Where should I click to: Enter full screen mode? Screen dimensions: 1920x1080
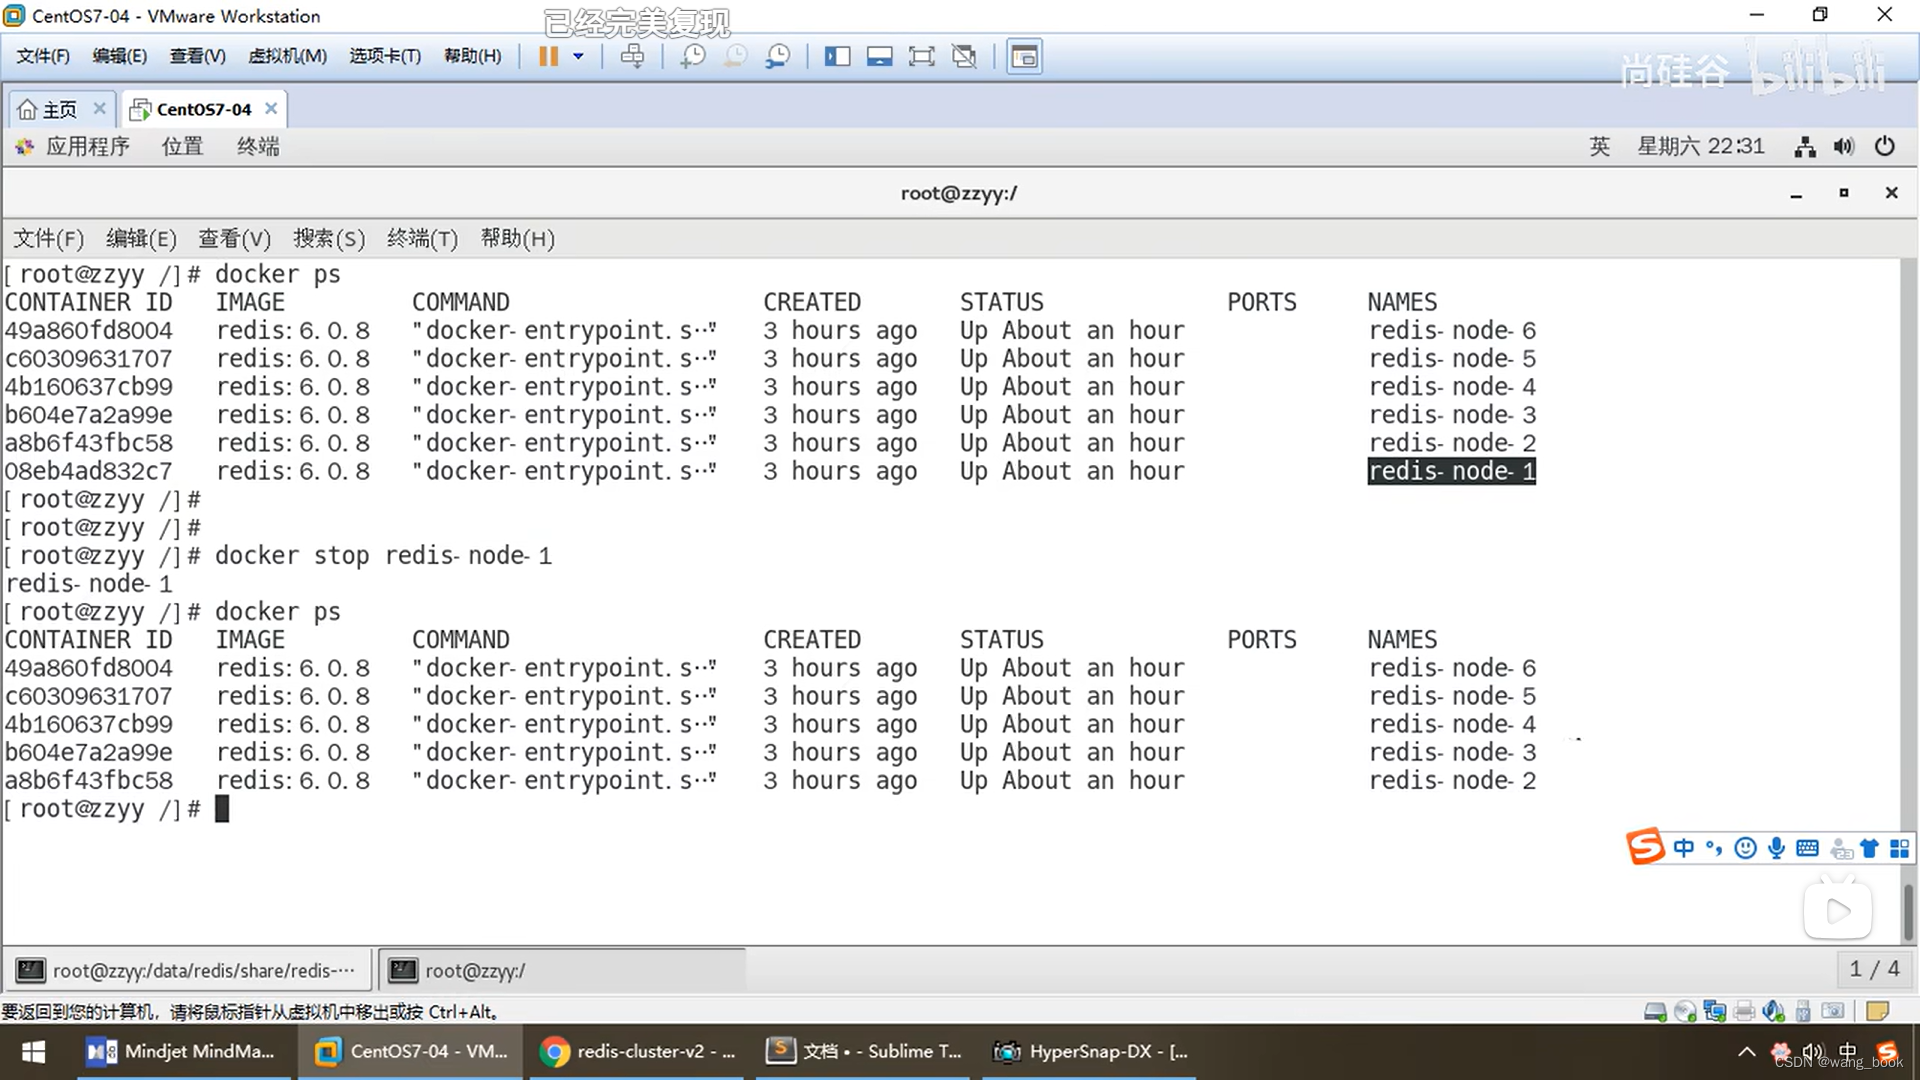pyautogui.click(x=921, y=56)
